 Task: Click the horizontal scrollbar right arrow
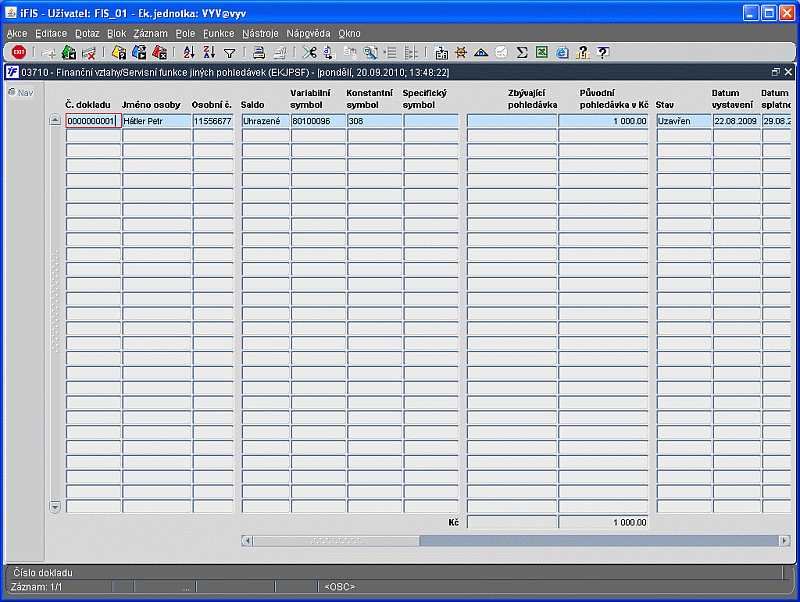point(785,540)
